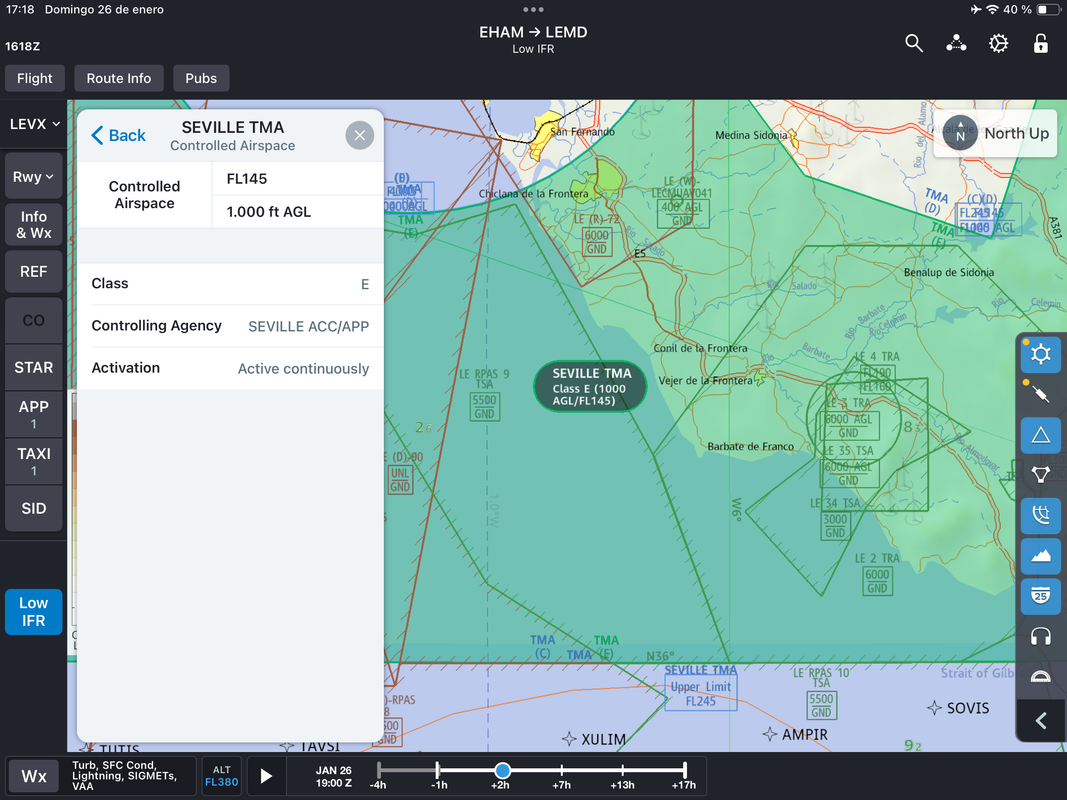Tap the LE (R)-72 restricted area label
This screenshot has height=800, width=1067.
click(597, 235)
